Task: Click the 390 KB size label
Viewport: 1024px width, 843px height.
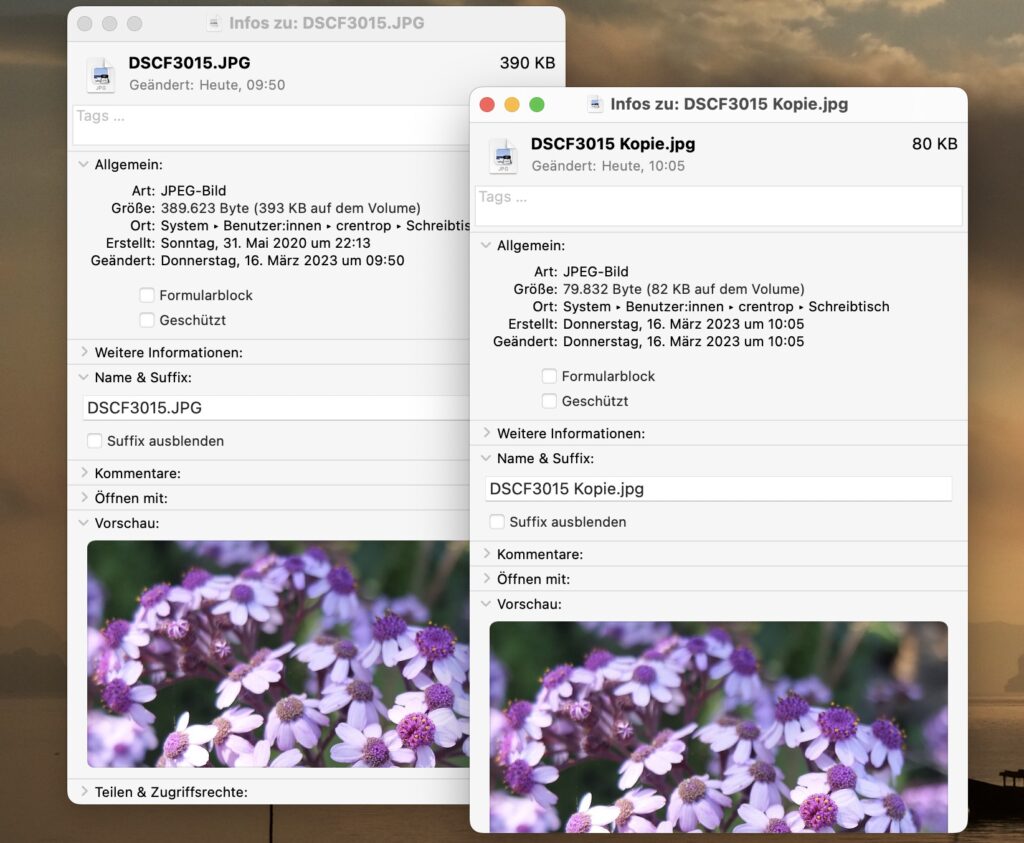Action: [x=527, y=63]
